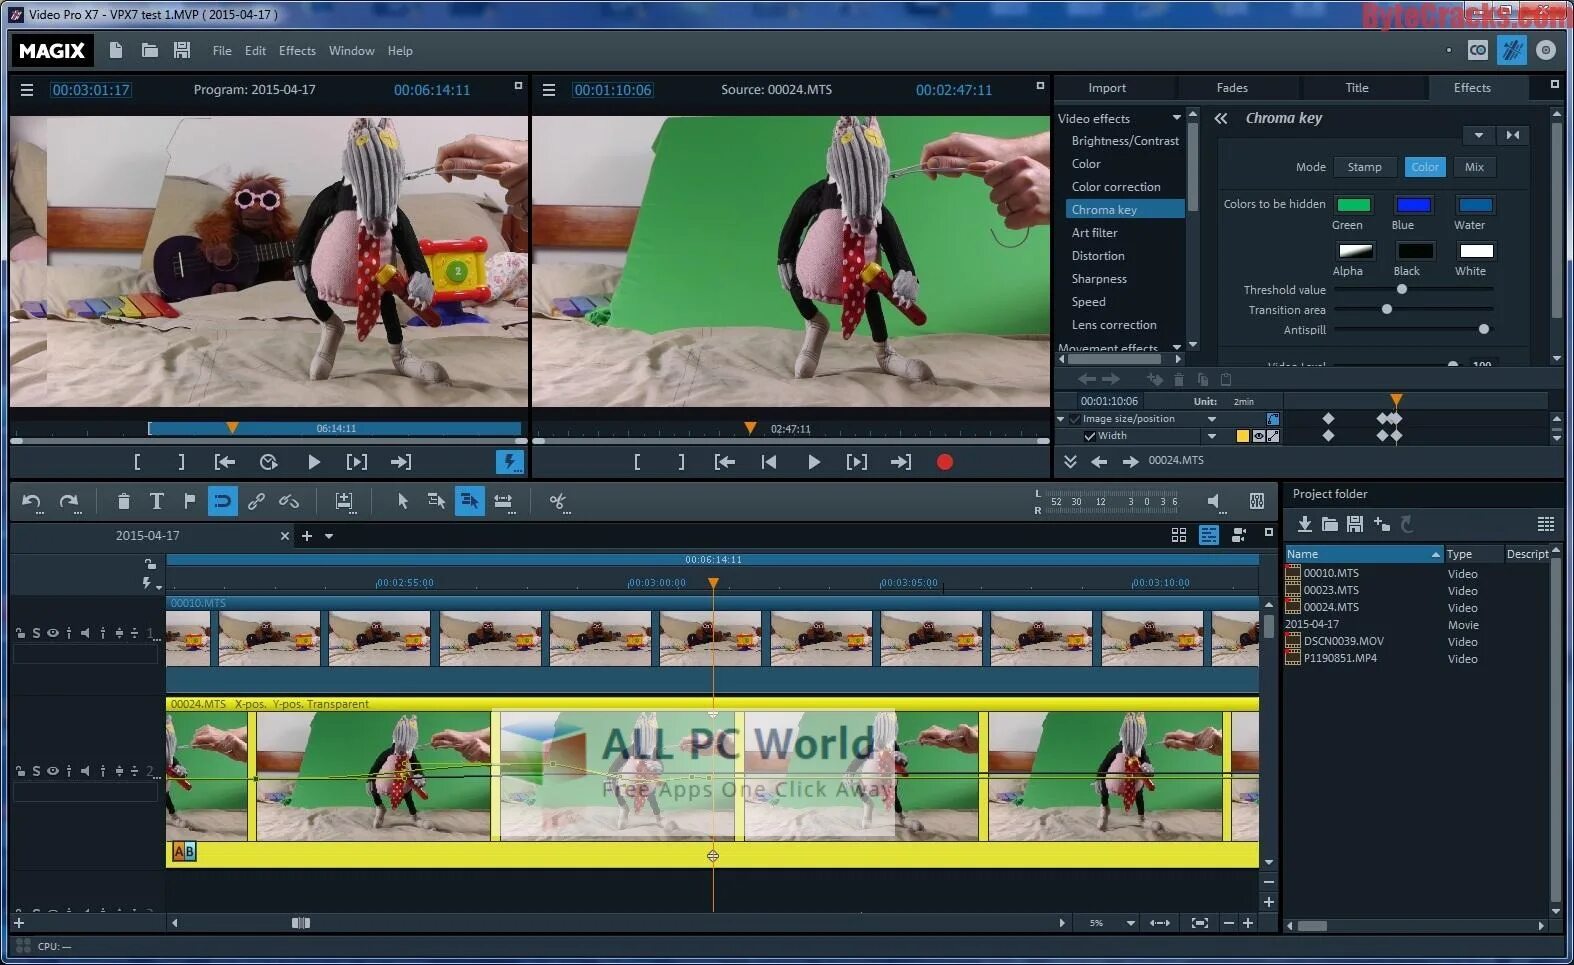Open the Width keyframe row dropdown

(x=1212, y=436)
